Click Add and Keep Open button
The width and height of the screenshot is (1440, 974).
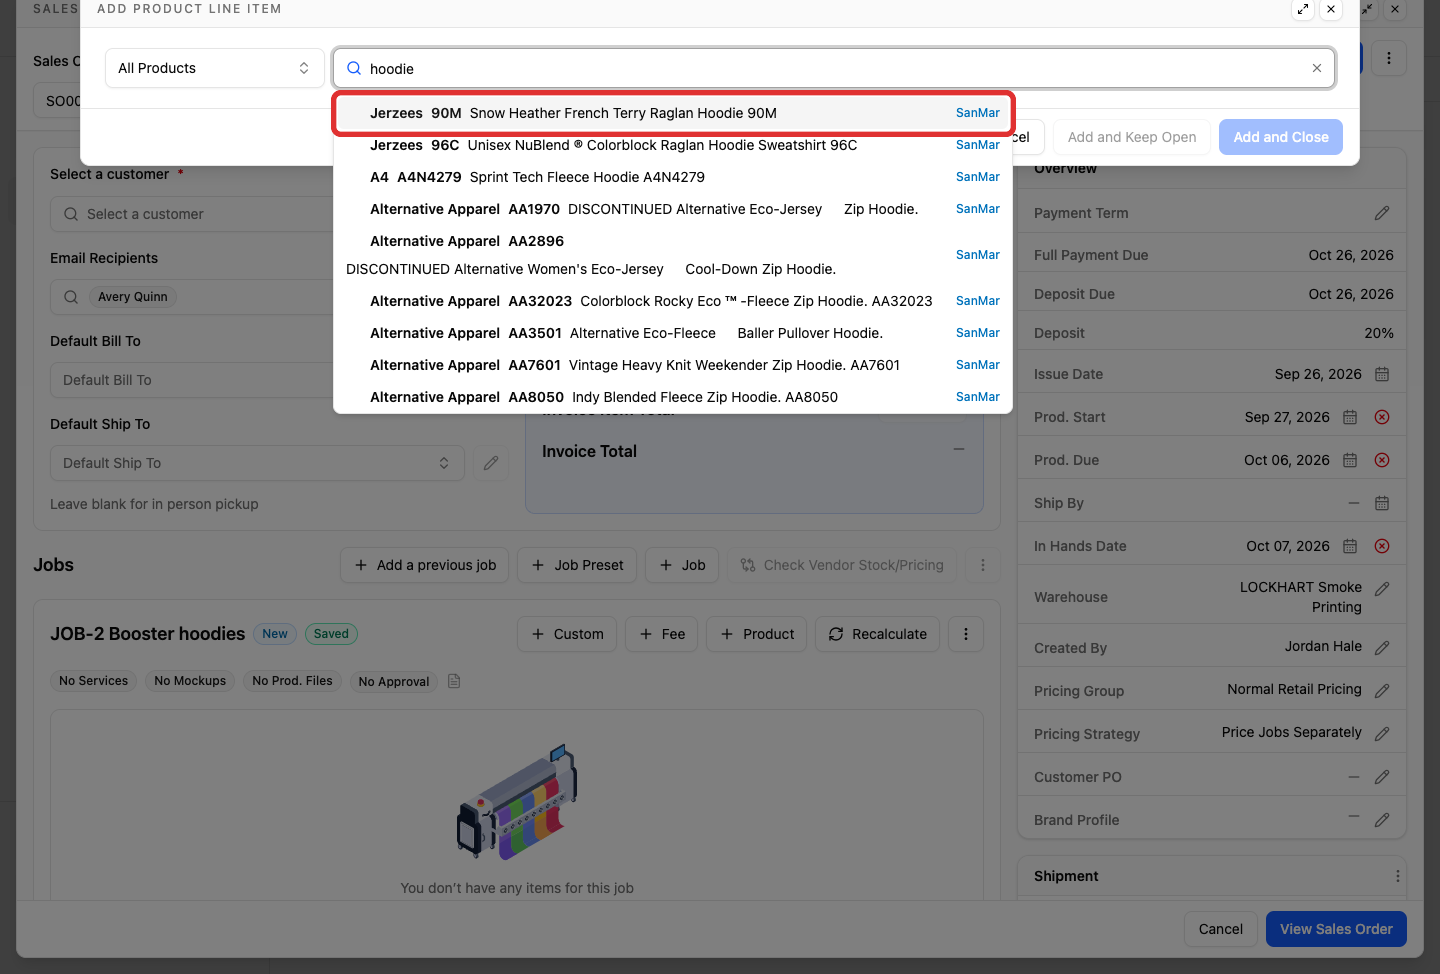pyautogui.click(x=1132, y=137)
